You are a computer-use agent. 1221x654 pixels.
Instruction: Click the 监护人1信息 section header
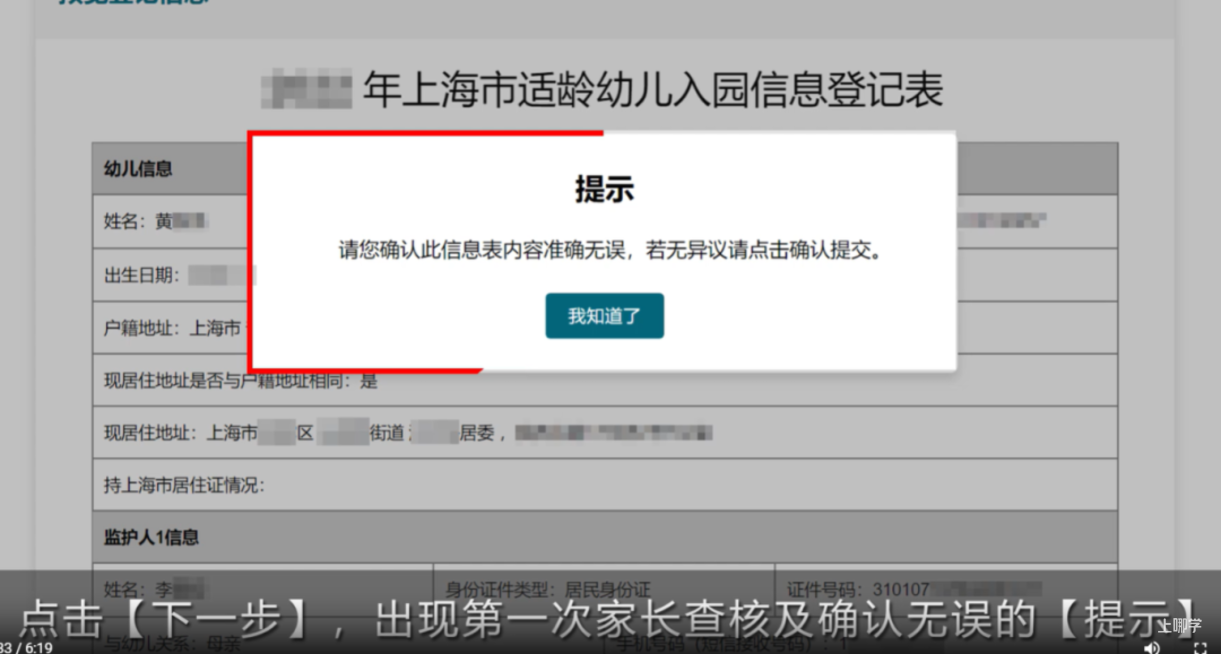tap(604, 537)
